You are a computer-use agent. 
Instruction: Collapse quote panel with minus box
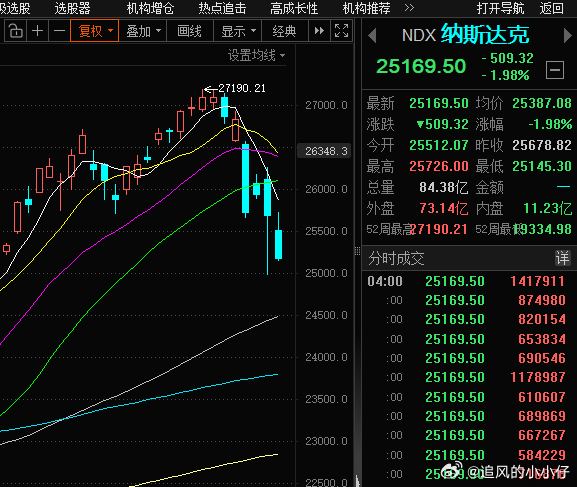point(555,70)
